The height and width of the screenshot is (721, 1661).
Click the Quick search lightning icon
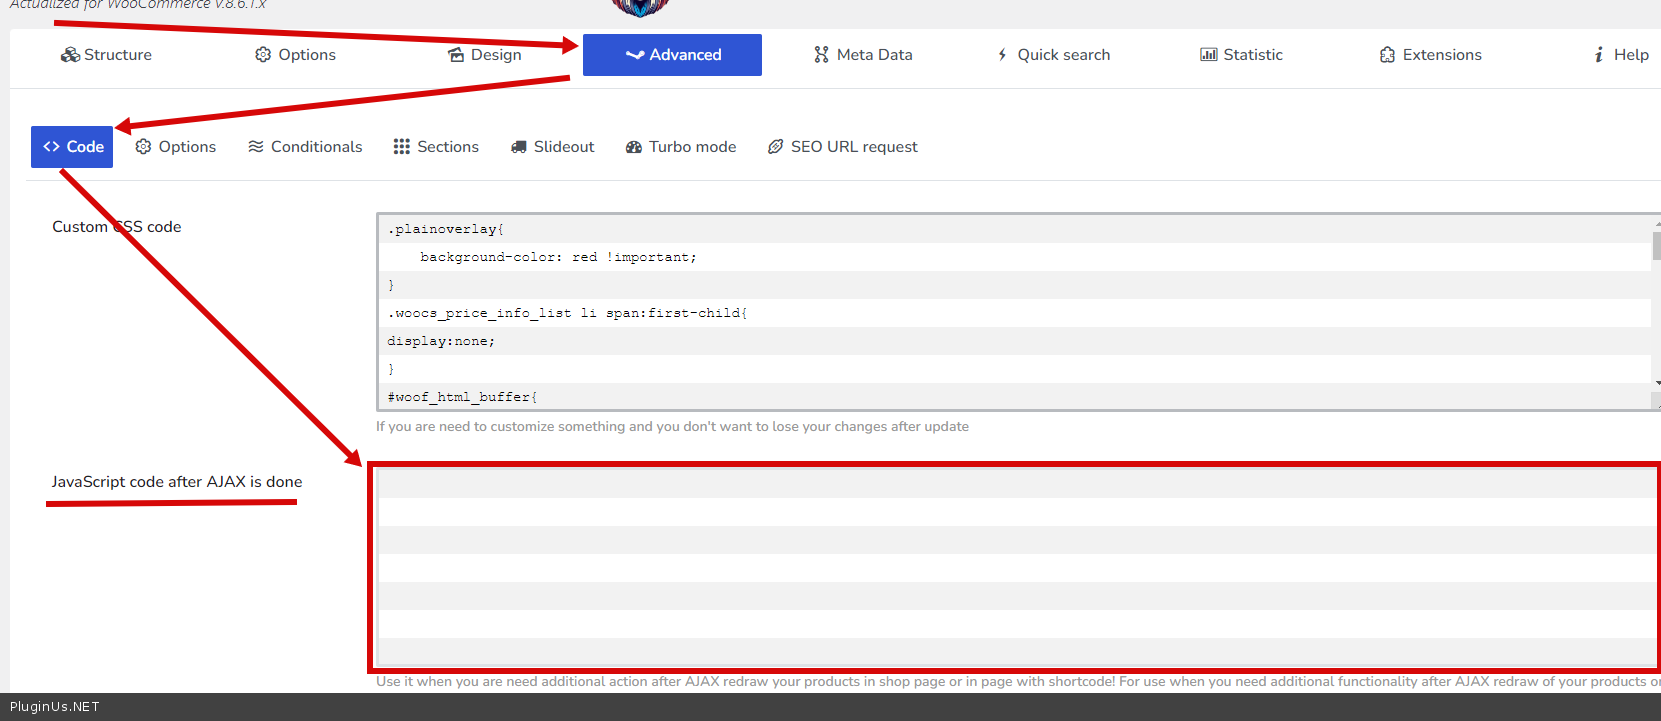click(x=1003, y=55)
